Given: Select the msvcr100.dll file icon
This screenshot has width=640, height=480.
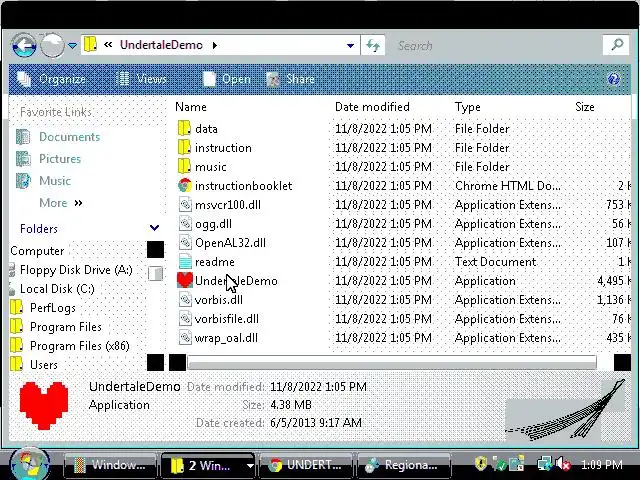Looking at the screenshot, I should click(185, 204).
